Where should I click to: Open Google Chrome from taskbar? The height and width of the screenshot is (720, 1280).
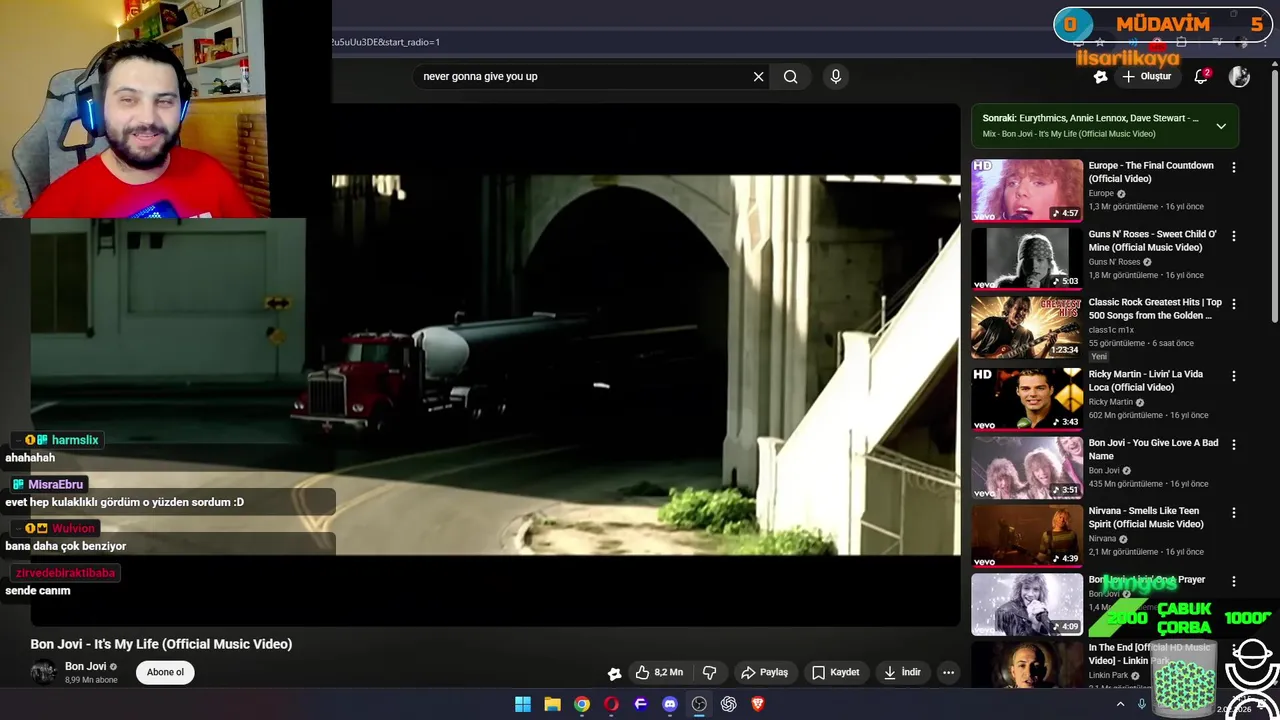[x=582, y=704]
